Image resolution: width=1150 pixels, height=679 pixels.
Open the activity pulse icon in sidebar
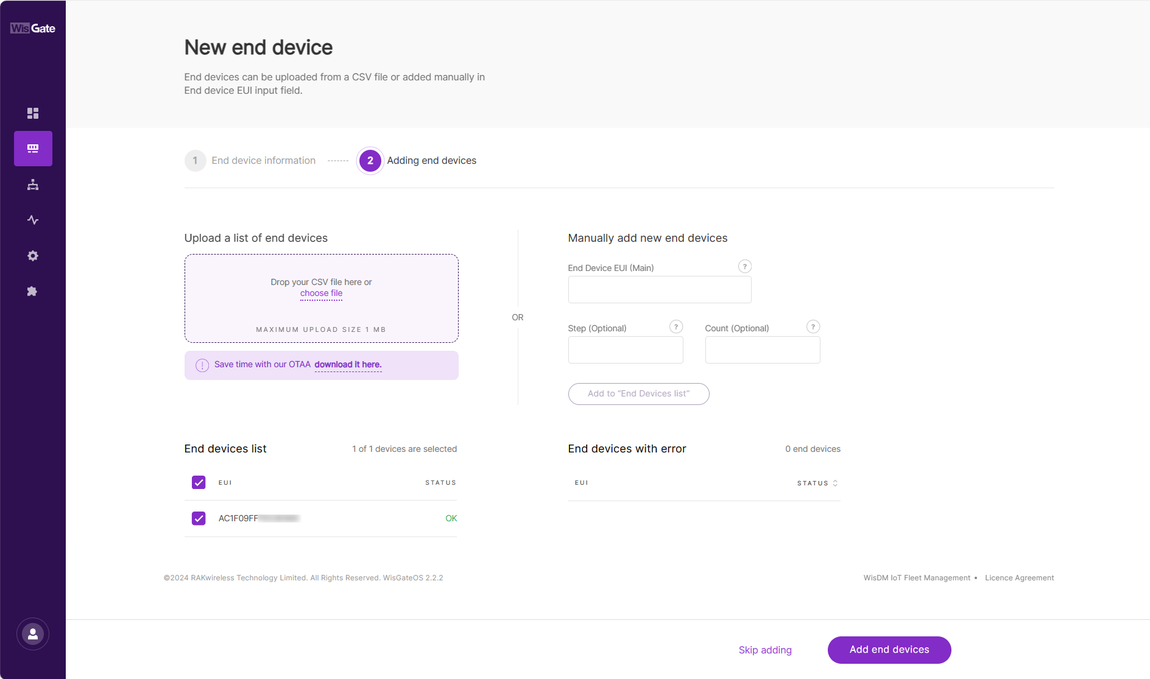(x=32, y=220)
